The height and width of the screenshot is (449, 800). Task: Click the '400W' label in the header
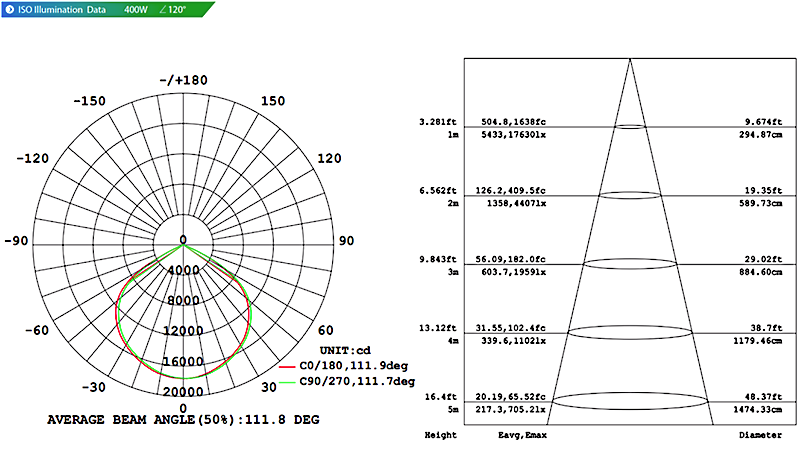pos(136,9)
